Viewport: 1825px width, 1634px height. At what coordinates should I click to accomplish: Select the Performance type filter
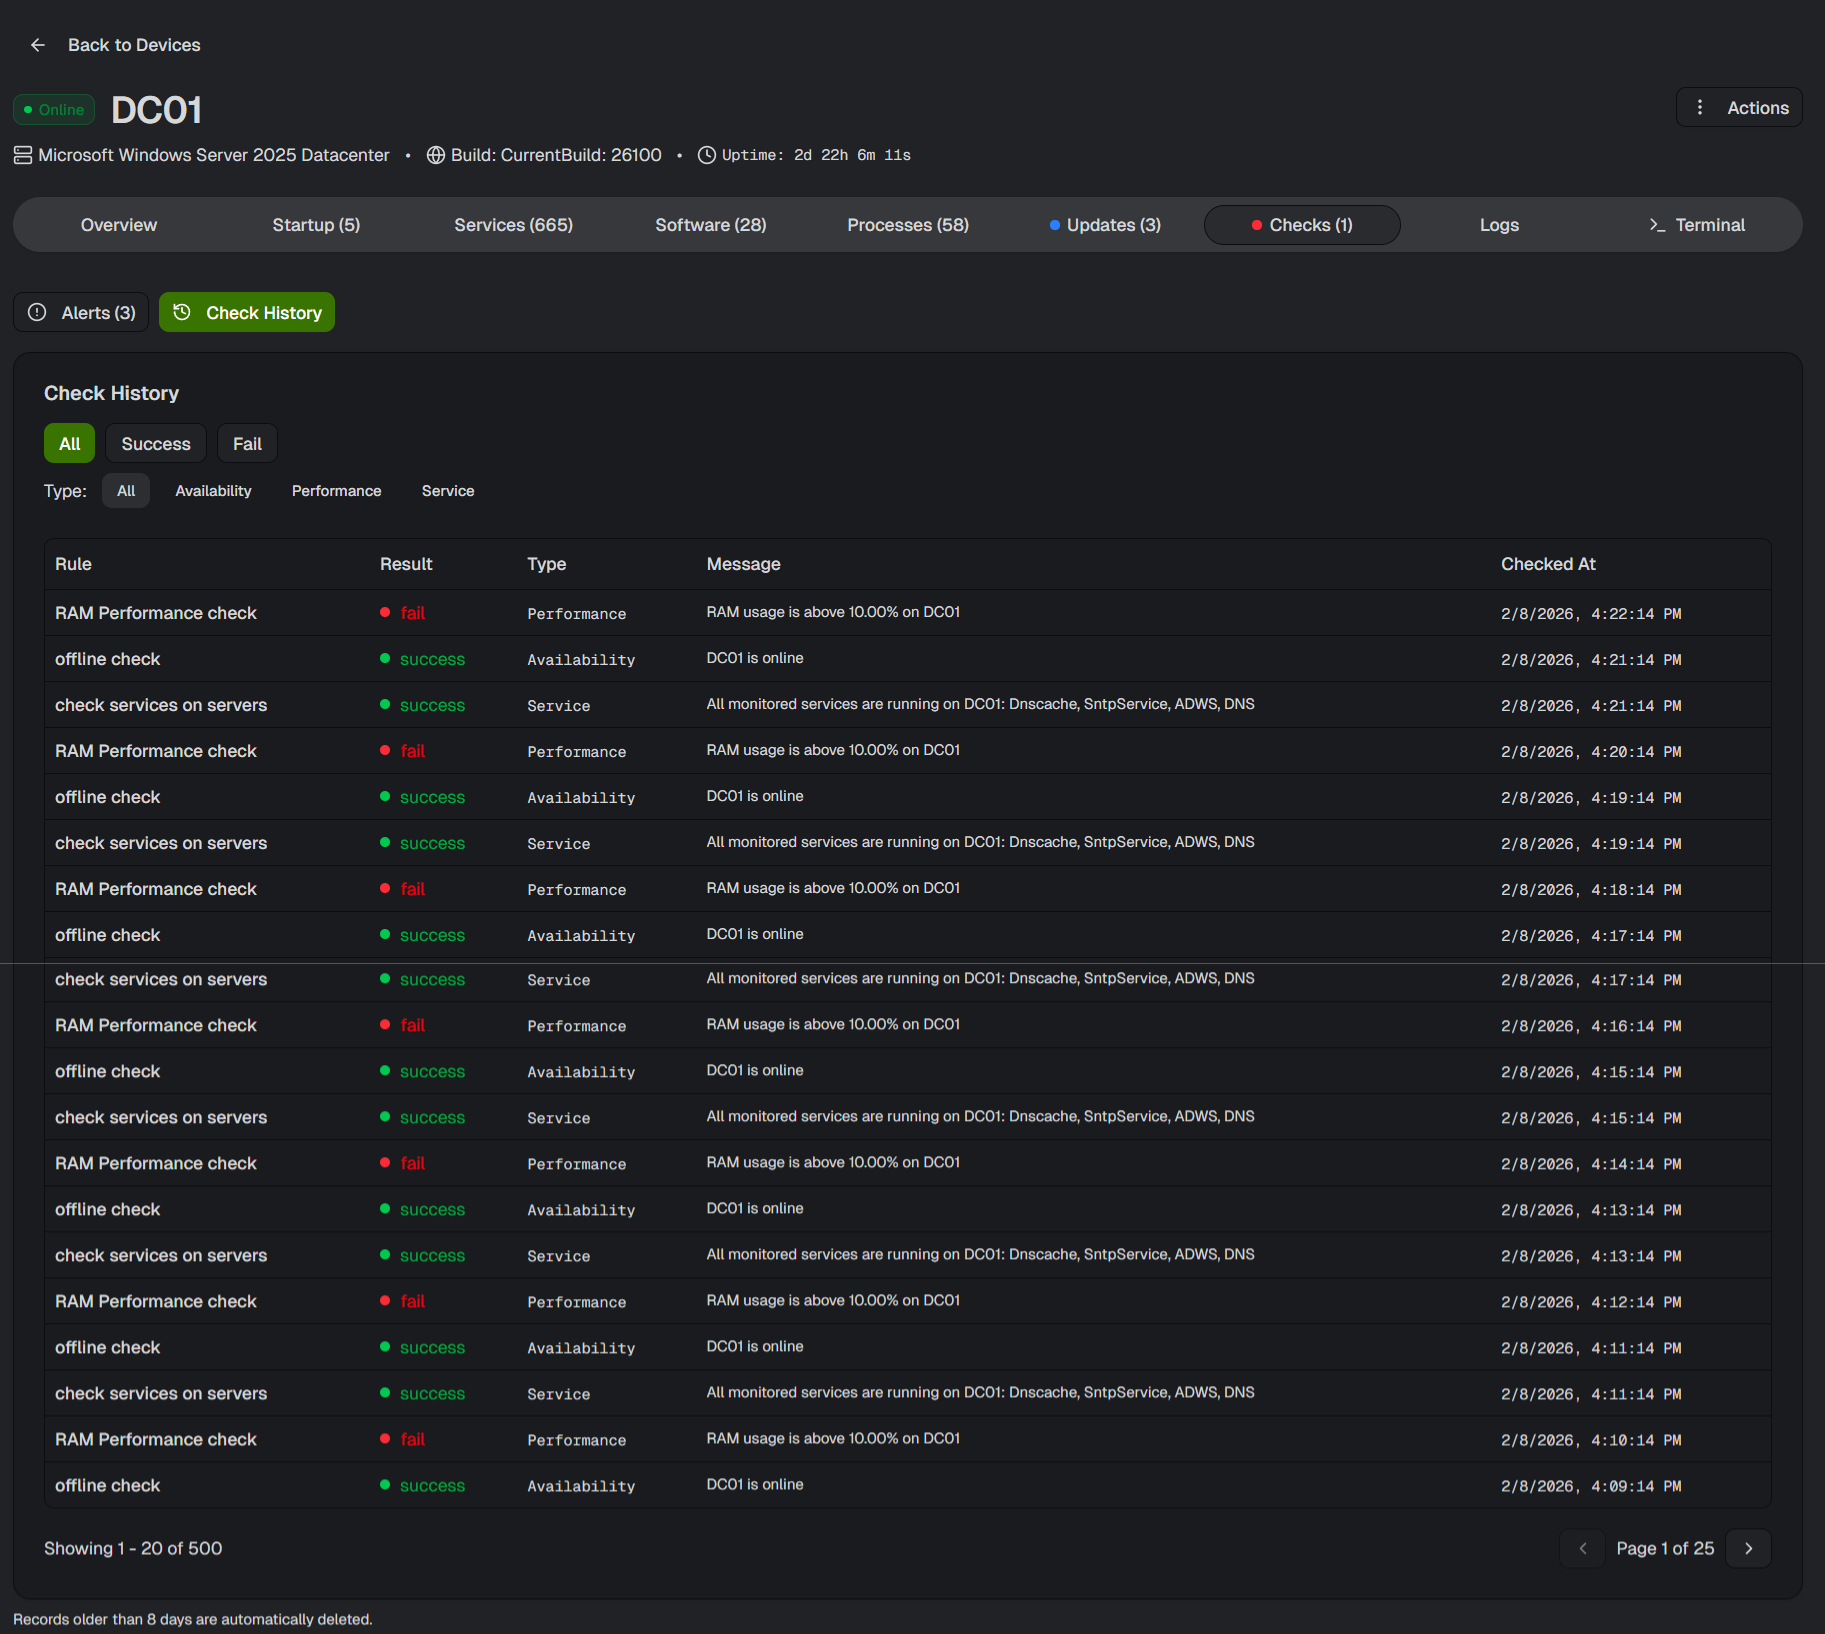[336, 491]
